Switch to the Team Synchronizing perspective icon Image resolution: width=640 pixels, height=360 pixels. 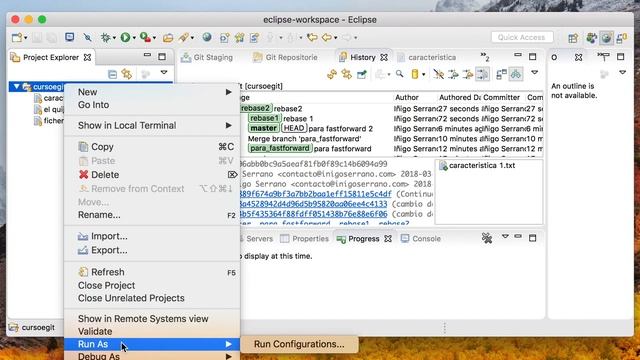(622, 38)
